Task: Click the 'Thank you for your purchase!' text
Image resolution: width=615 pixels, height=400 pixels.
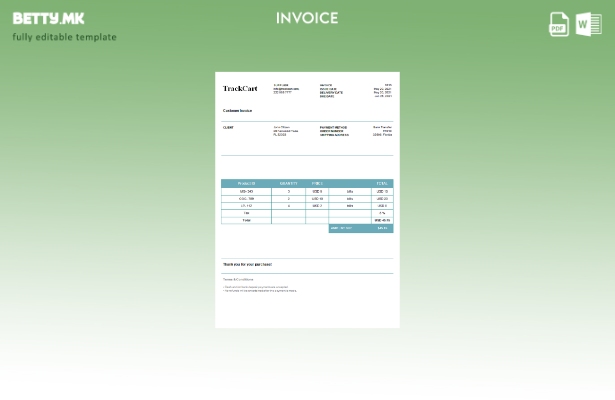Action: (x=247, y=264)
